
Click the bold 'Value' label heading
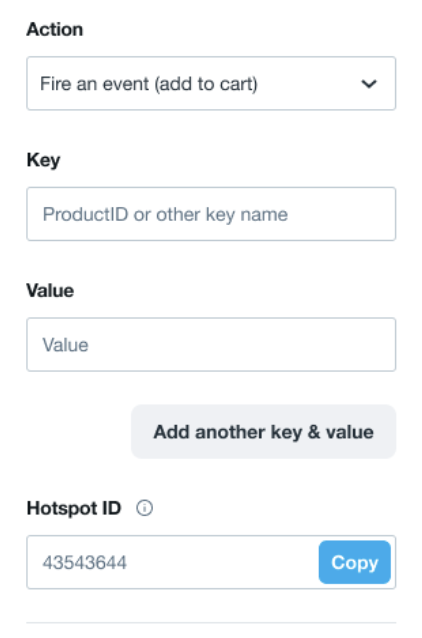[50, 291]
